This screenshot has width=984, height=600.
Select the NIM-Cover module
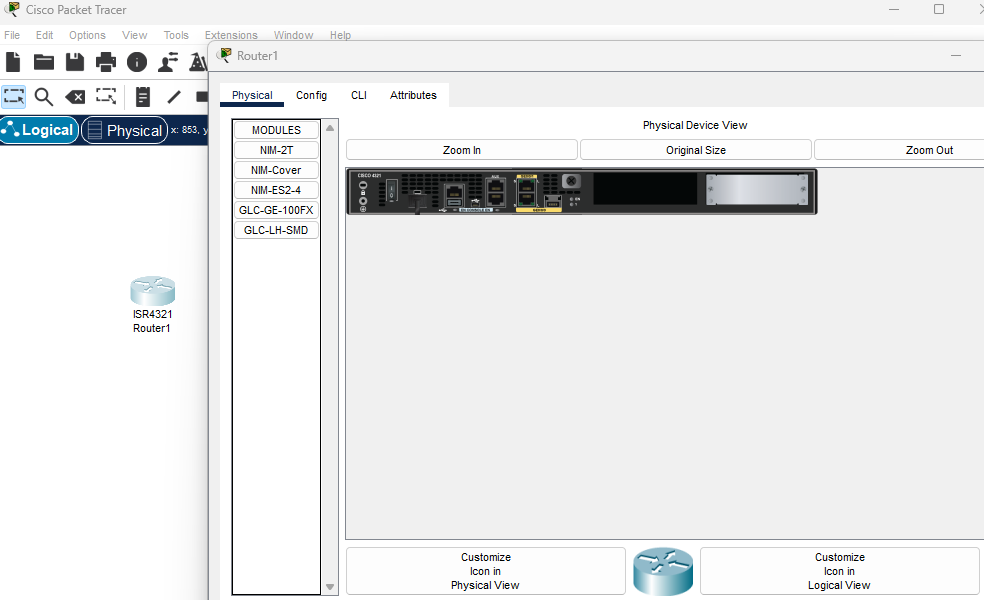[x=276, y=170]
